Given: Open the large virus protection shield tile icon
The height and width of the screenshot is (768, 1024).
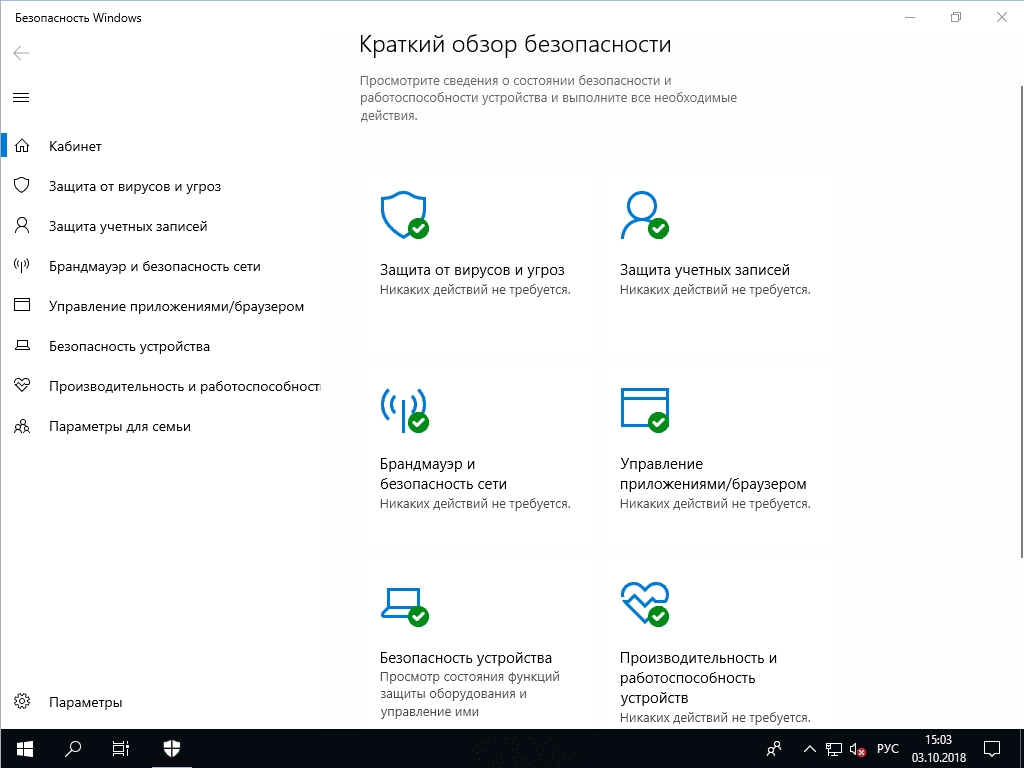Looking at the screenshot, I should pos(405,215).
